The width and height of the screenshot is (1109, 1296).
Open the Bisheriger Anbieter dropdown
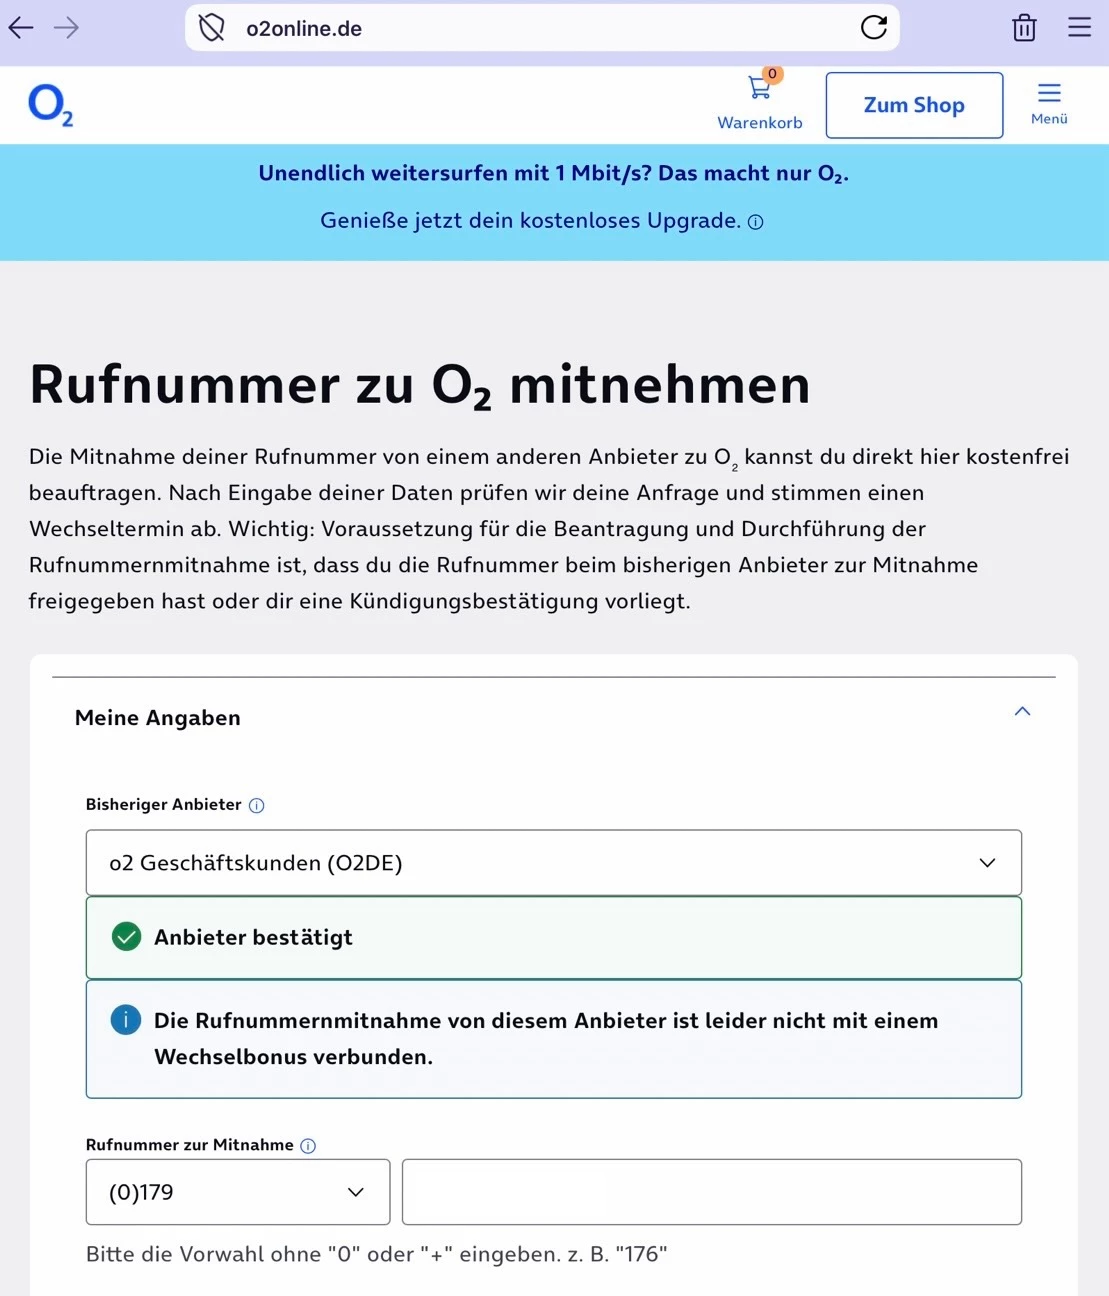[554, 863]
